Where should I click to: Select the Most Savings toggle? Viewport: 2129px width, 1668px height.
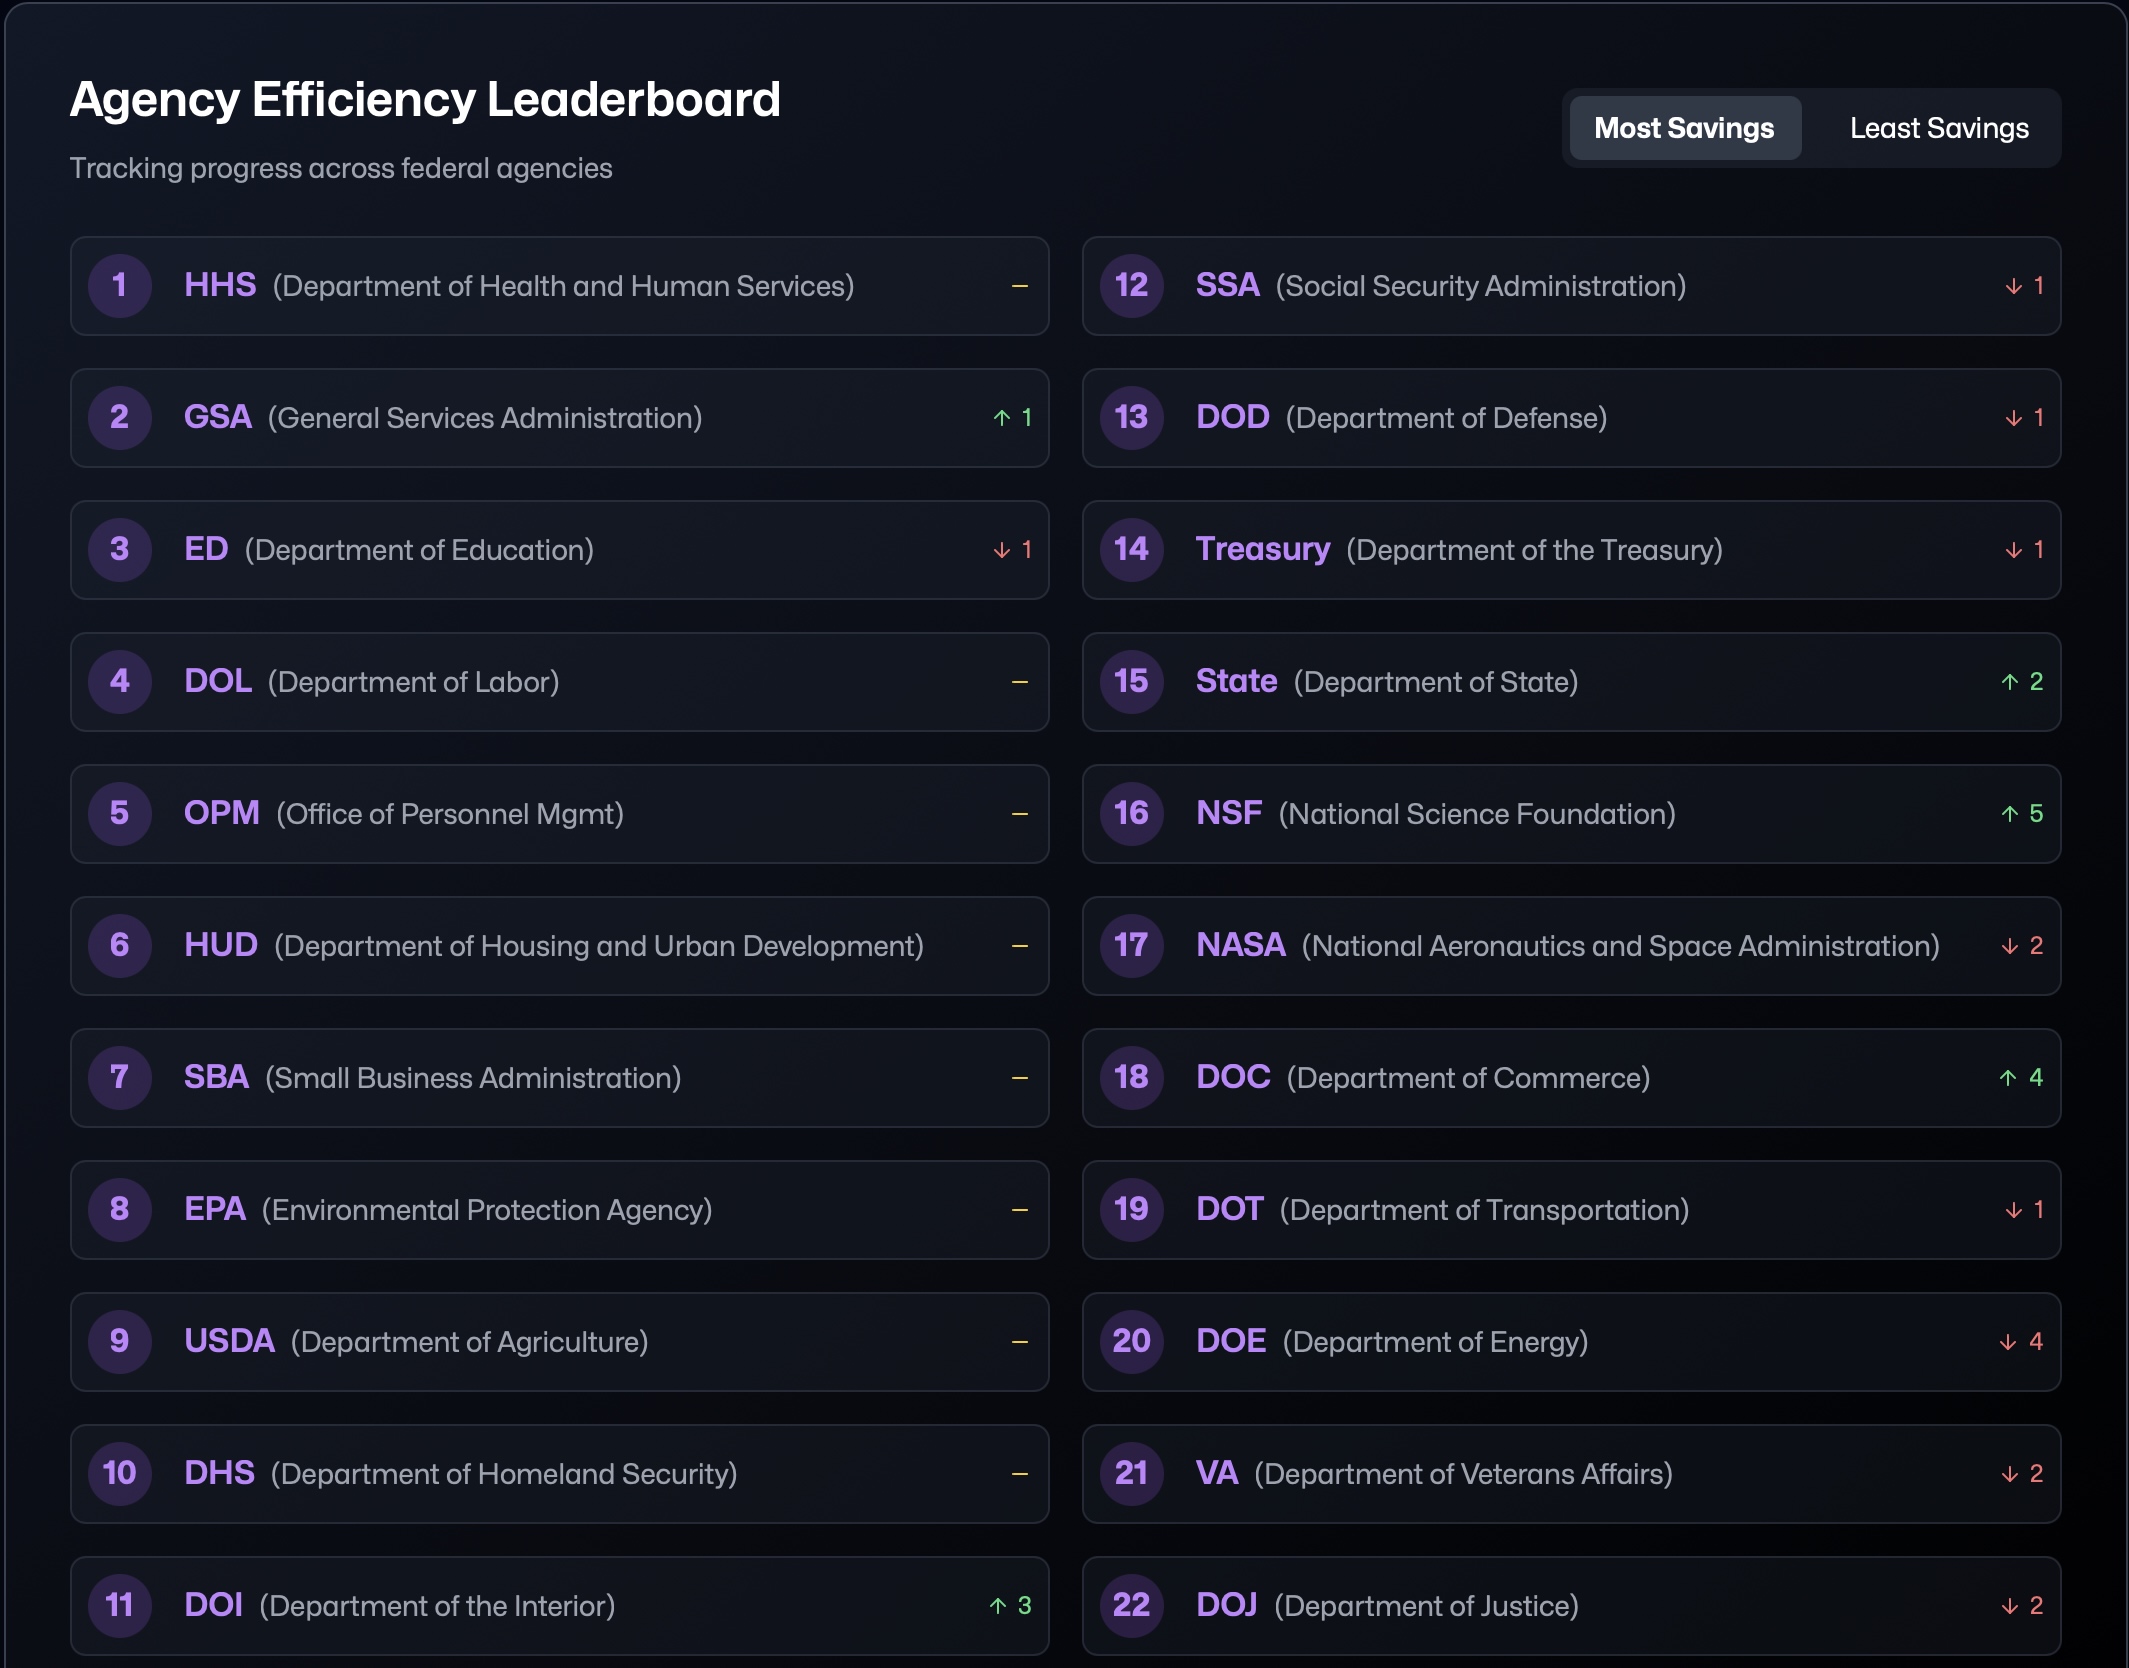click(x=1684, y=128)
